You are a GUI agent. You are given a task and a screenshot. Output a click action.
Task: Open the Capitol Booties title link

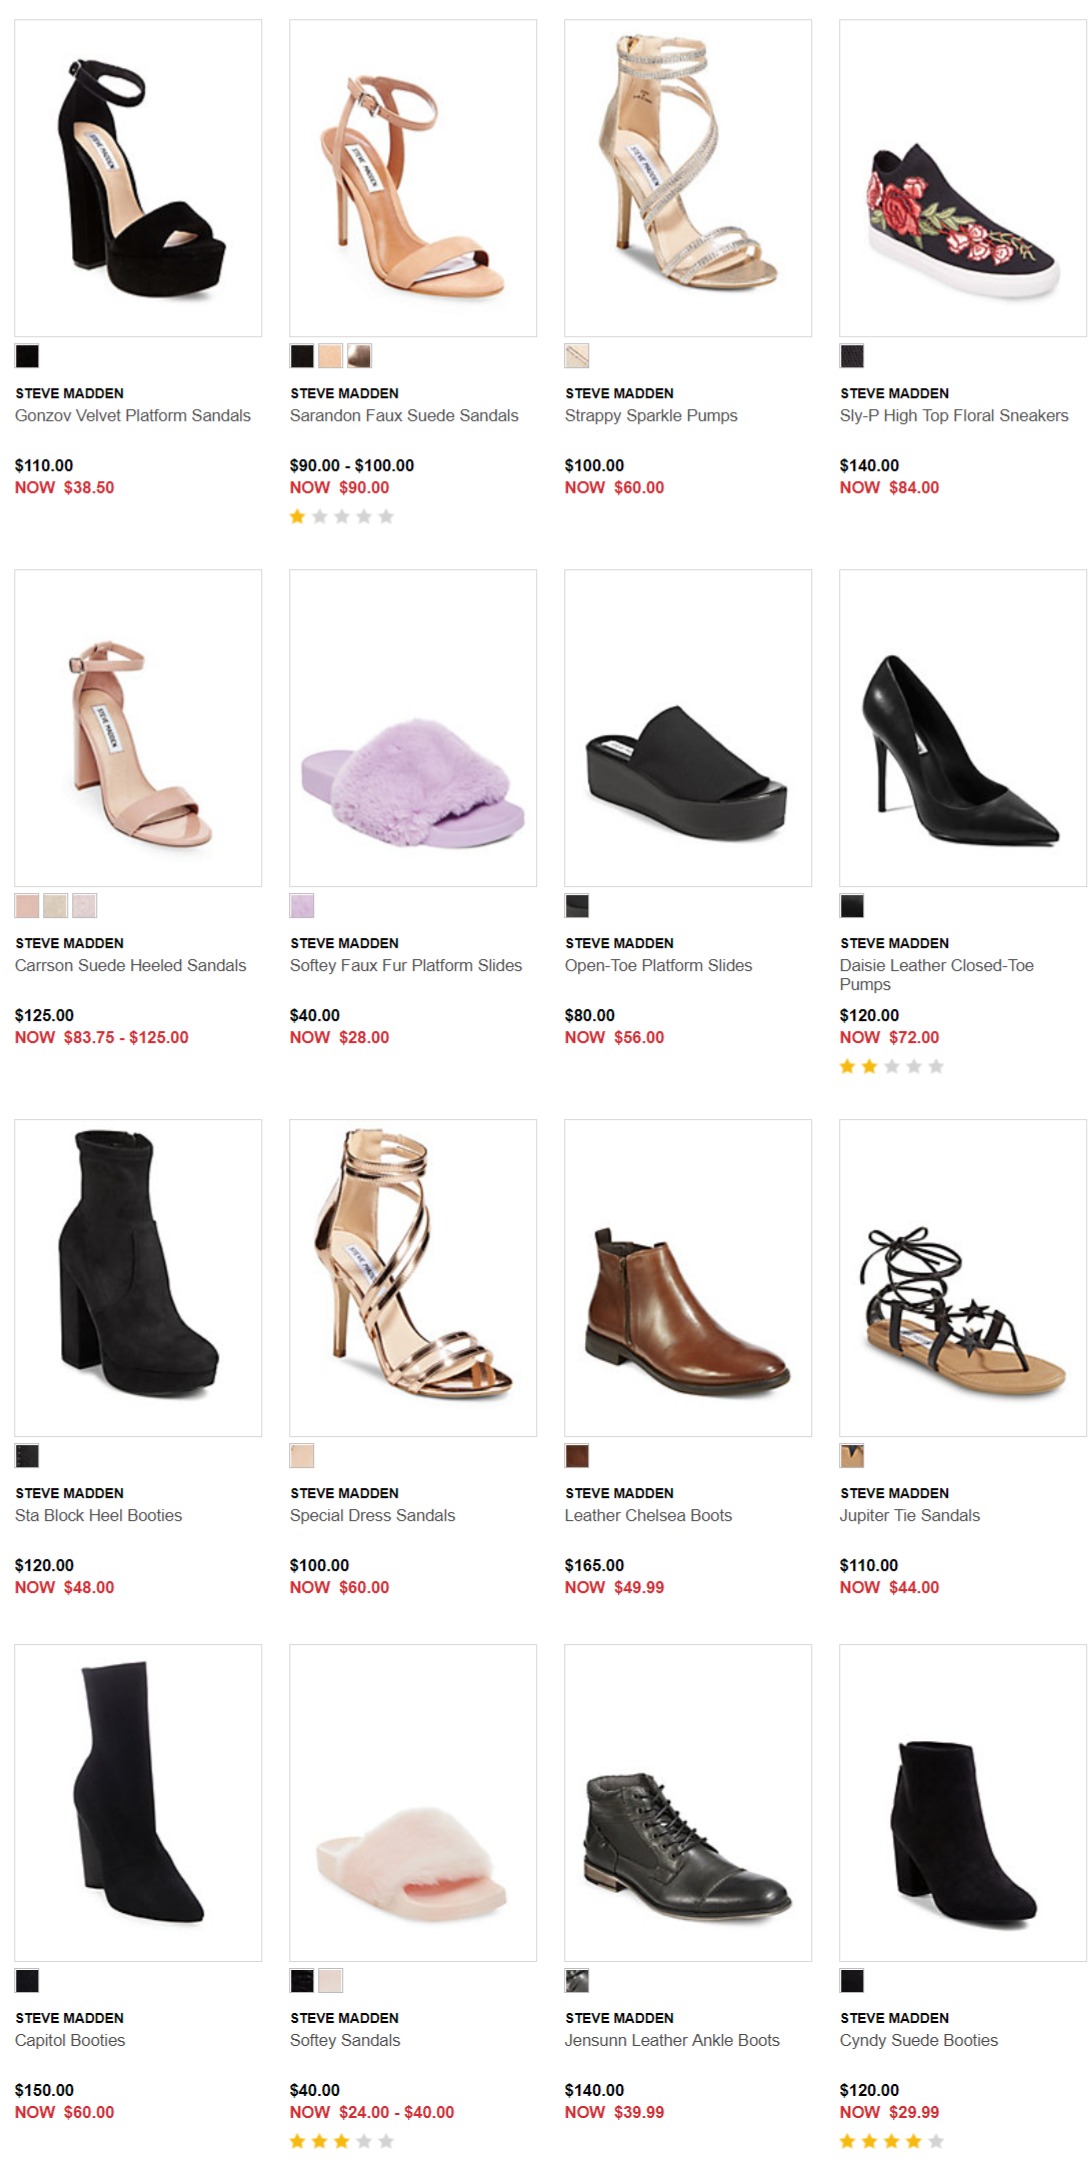click(70, 2041)
